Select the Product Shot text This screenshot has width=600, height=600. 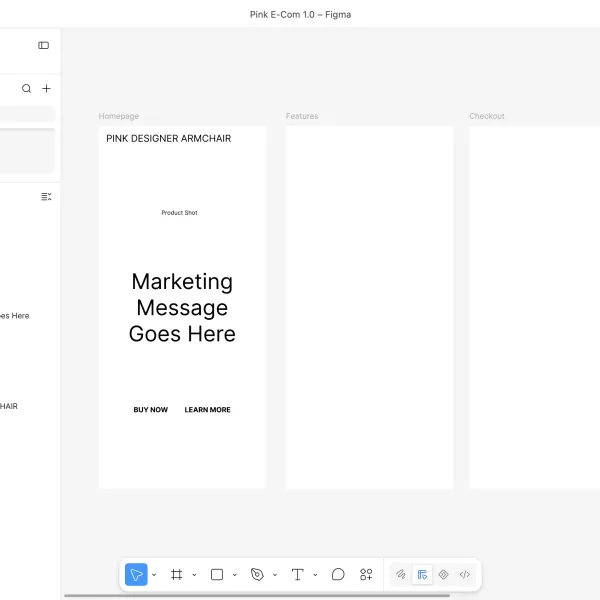pyautogui.click(x=179, y=212)
